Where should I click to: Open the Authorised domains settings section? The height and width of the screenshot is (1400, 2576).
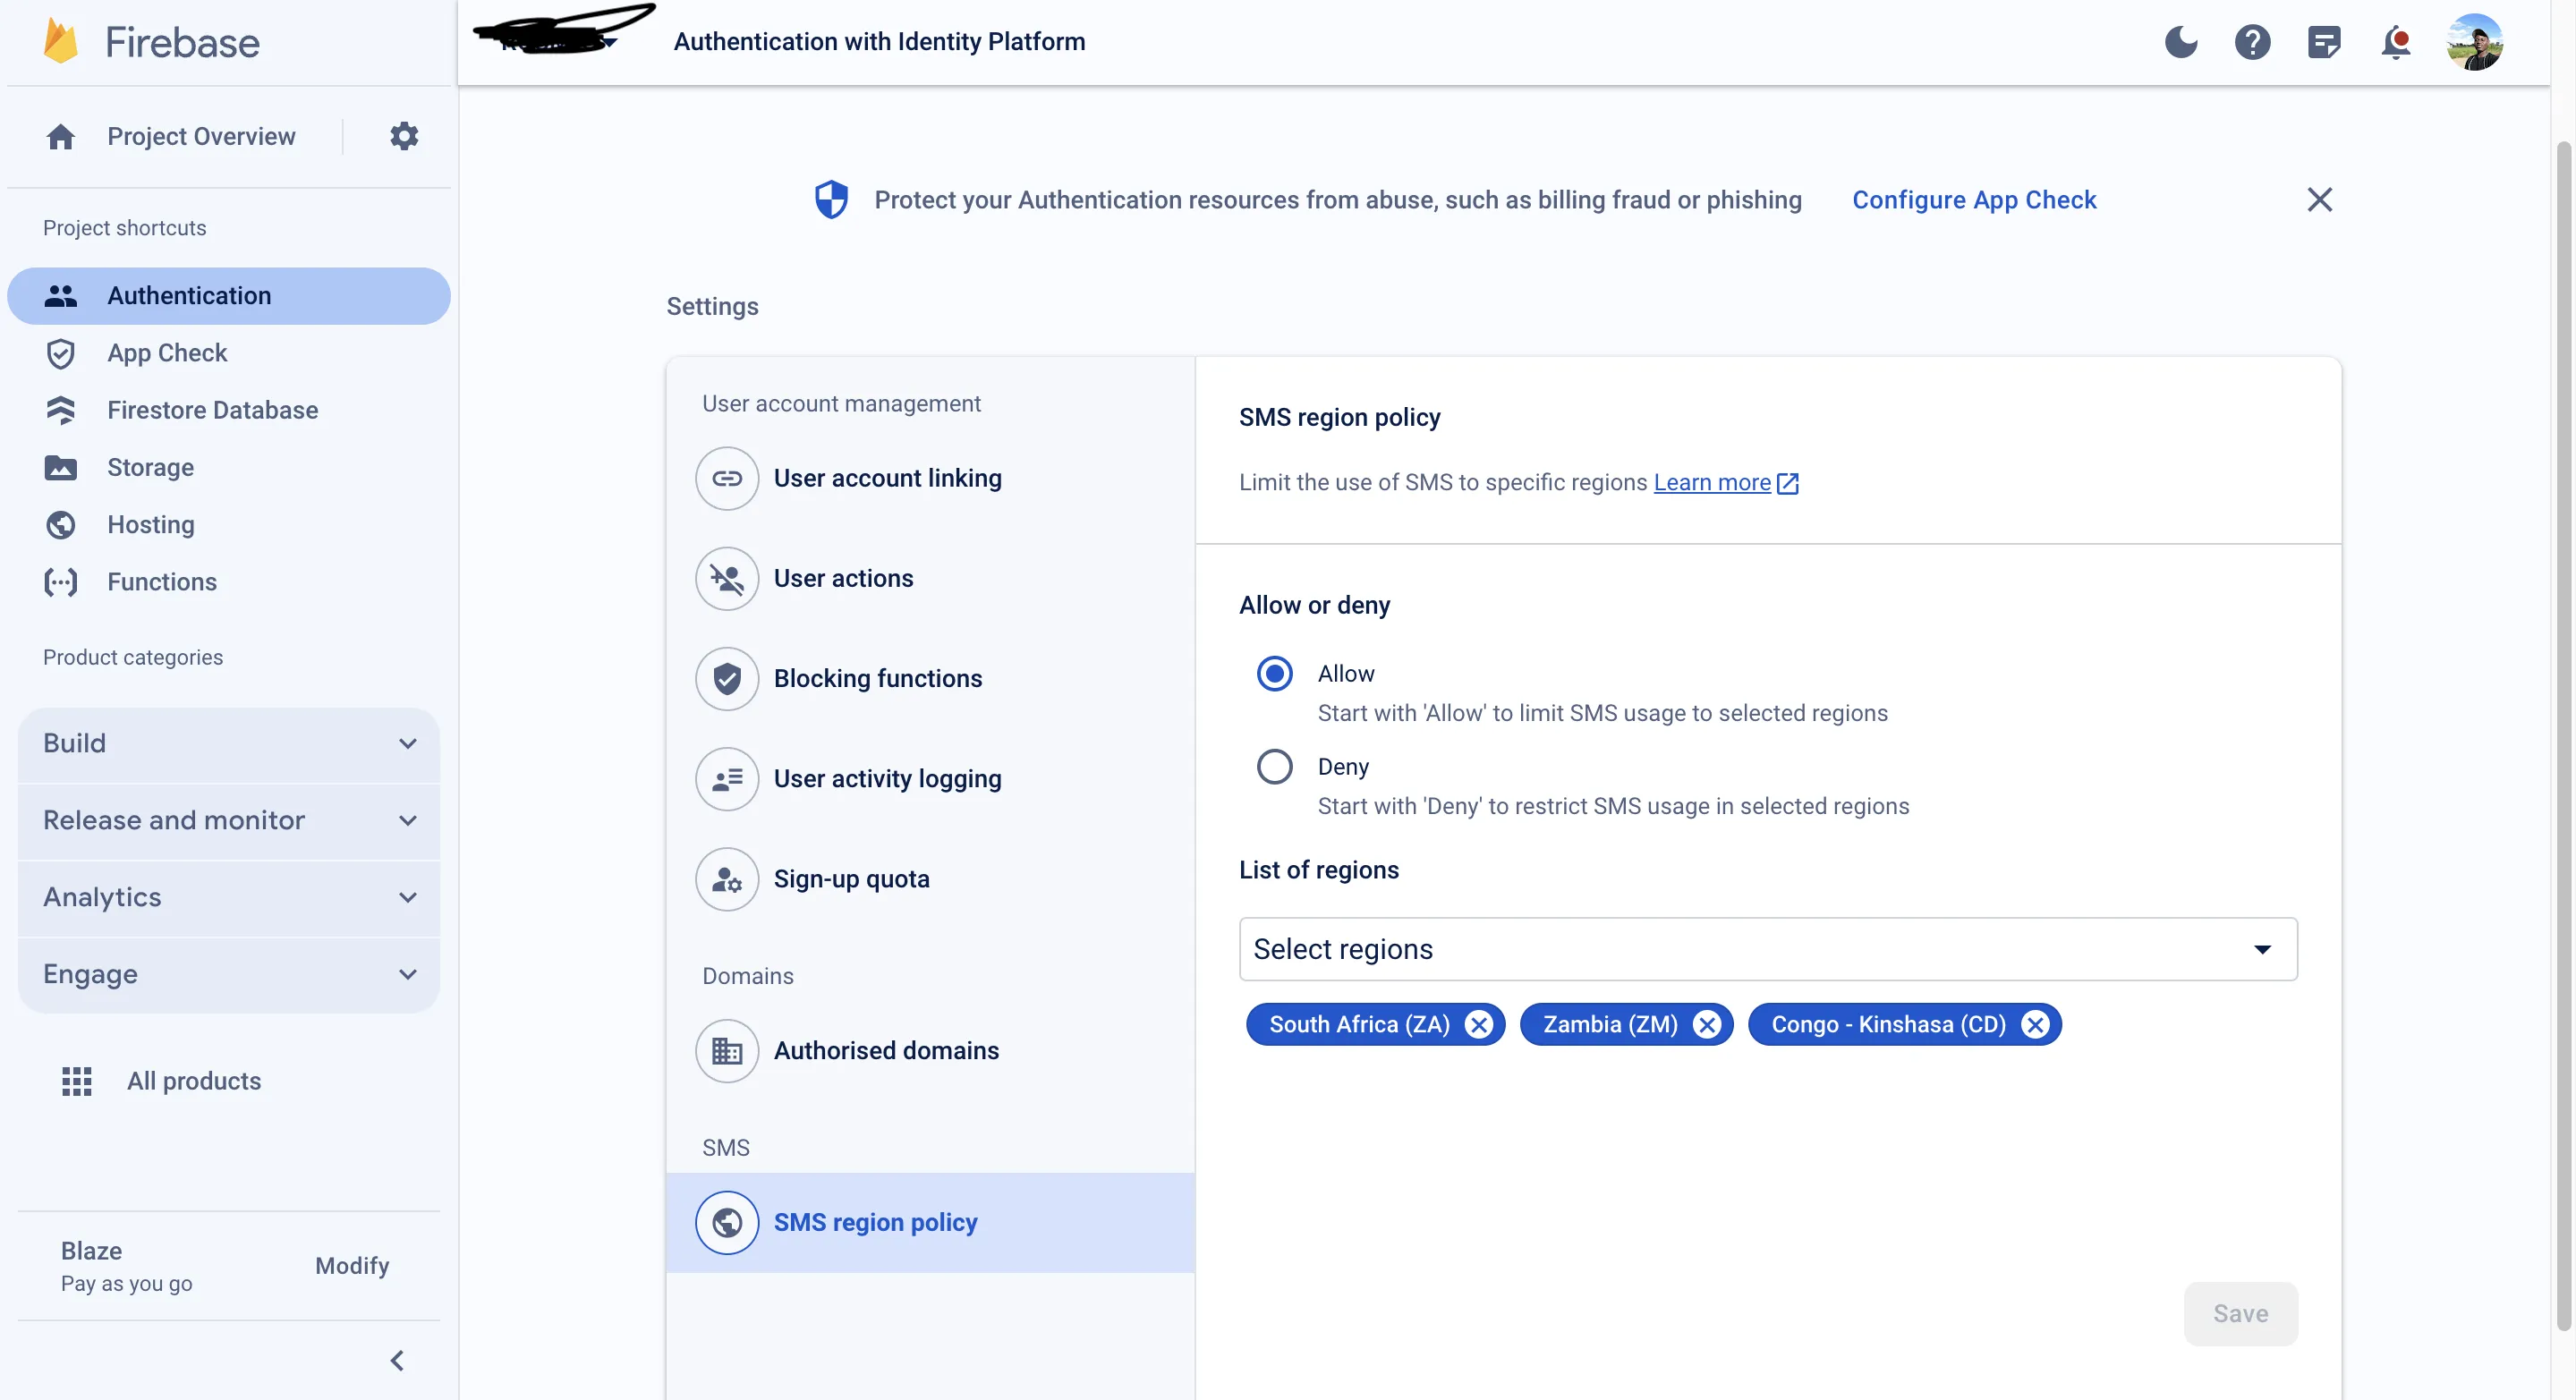coord(885,1050)
